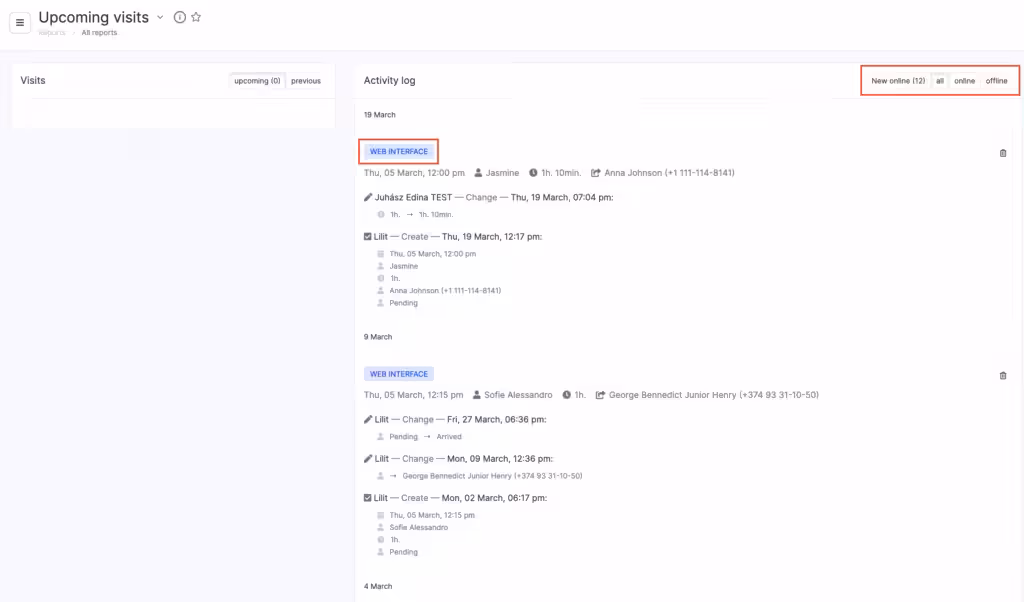
Task: Delete the 9 March activity entry
Action: pyautogui.click(x=1003, y=376)
